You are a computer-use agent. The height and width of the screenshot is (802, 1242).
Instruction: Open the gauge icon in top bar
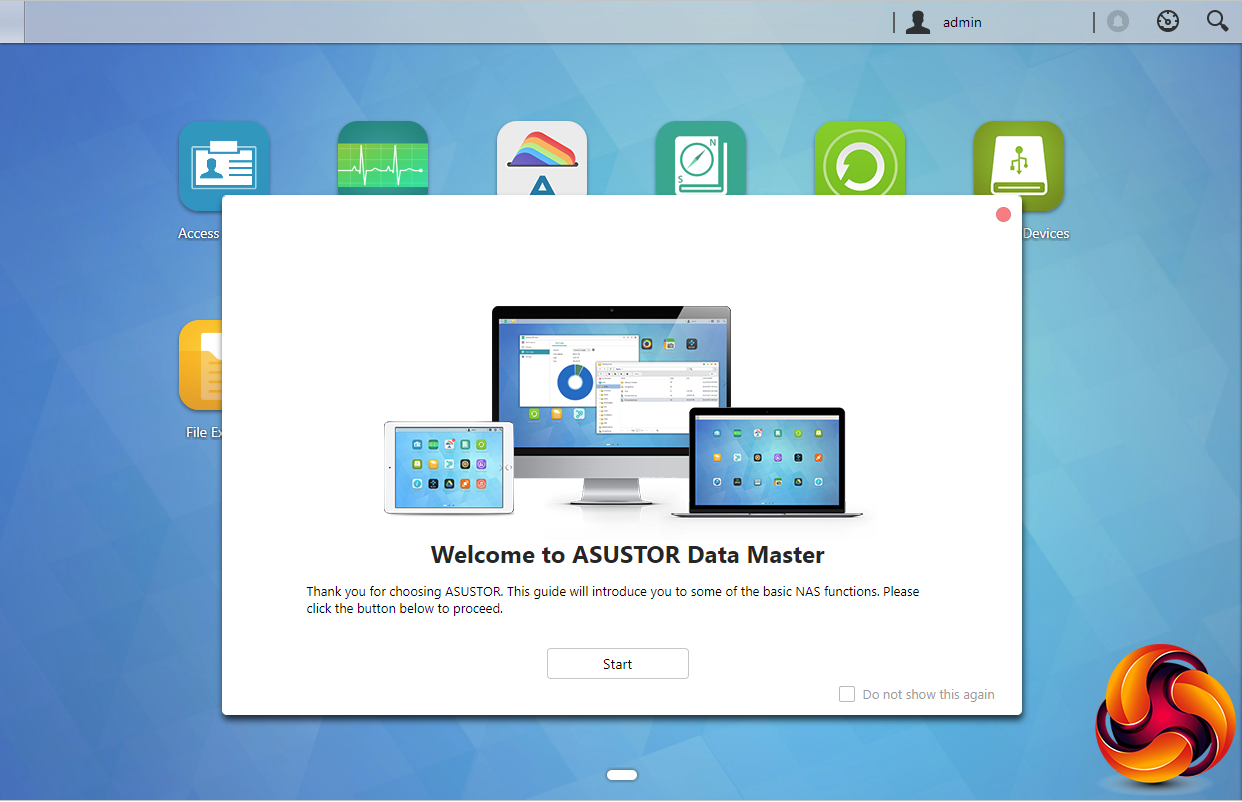click(1168, 21)
